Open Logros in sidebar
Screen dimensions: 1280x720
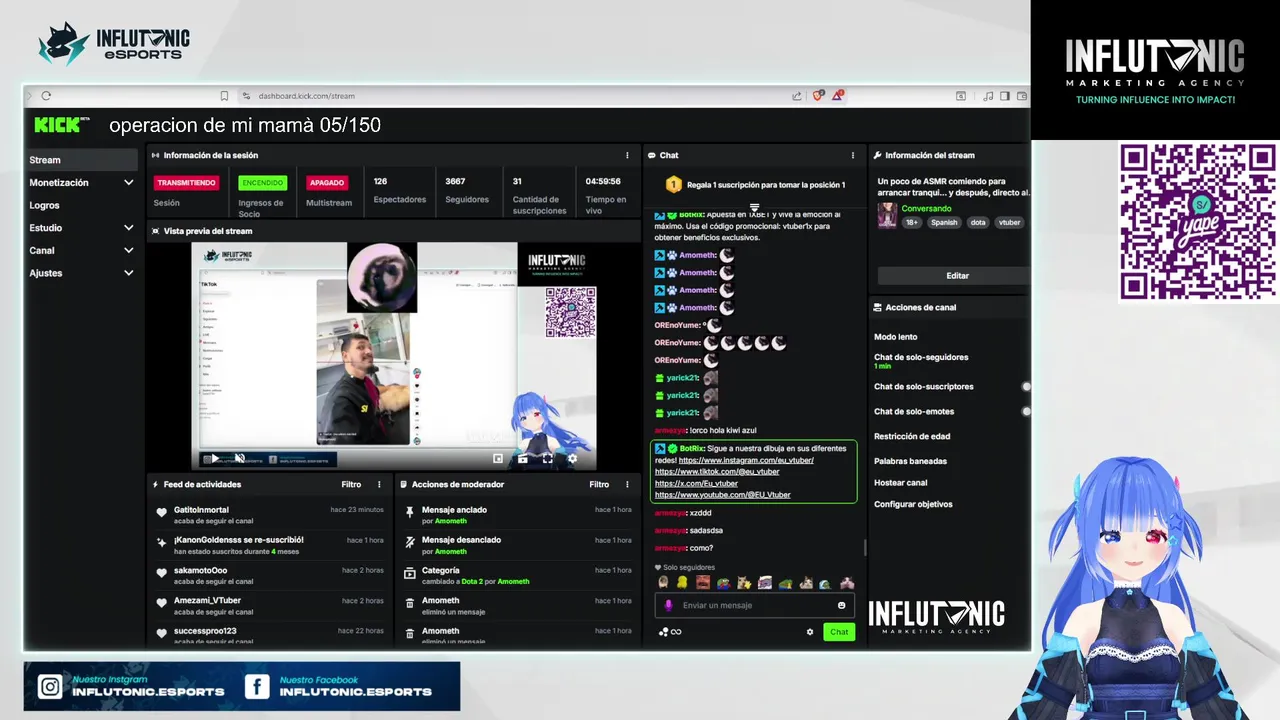(44, 205)
